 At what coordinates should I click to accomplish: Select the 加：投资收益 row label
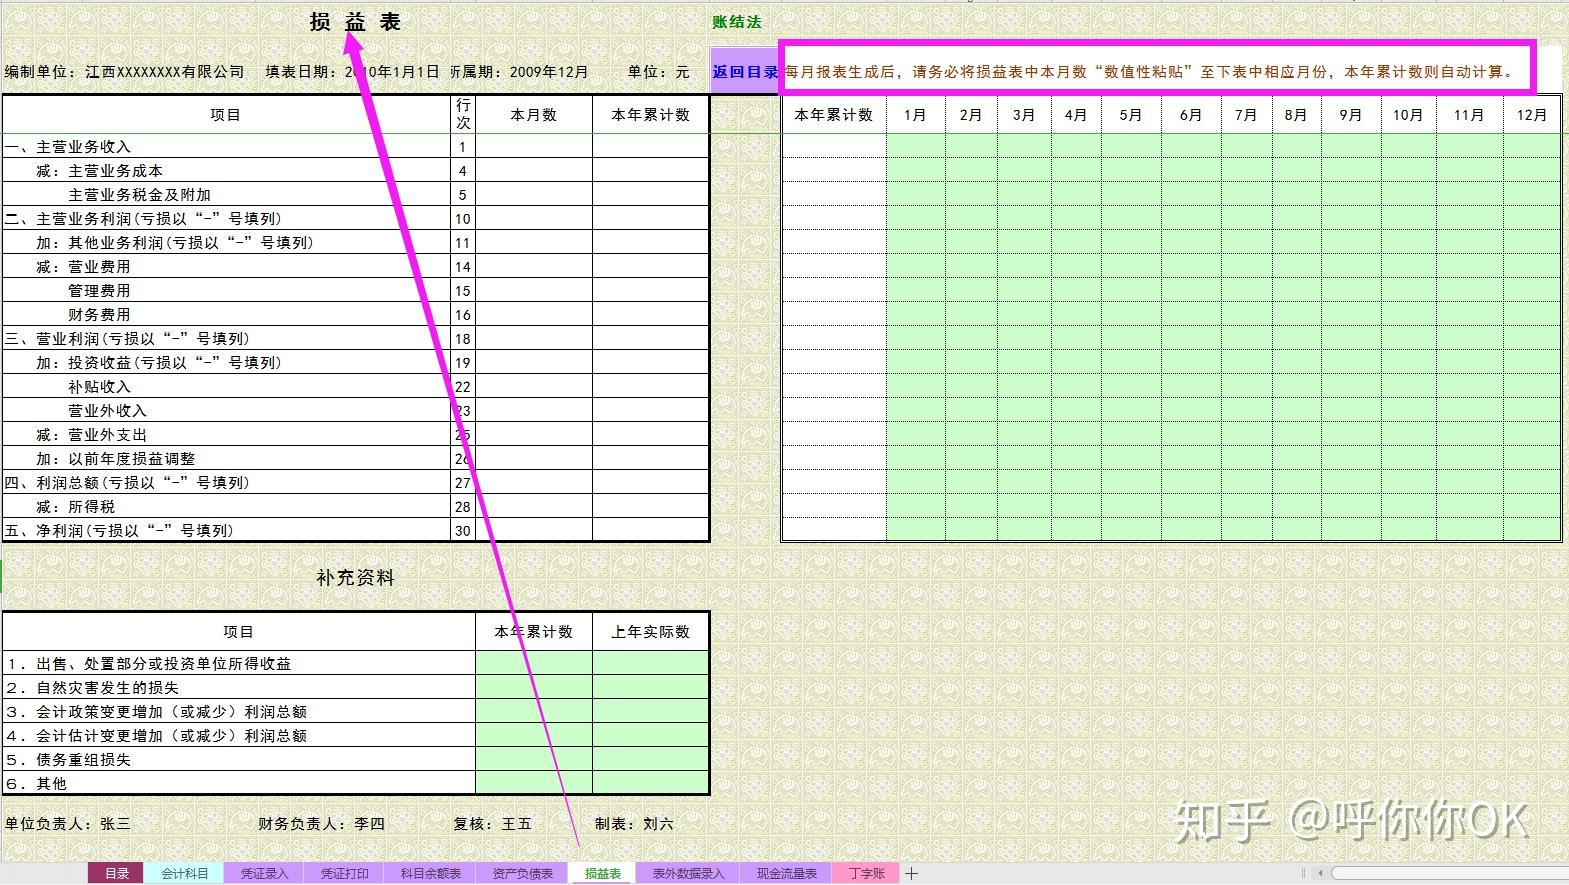[x=226, y=363]
